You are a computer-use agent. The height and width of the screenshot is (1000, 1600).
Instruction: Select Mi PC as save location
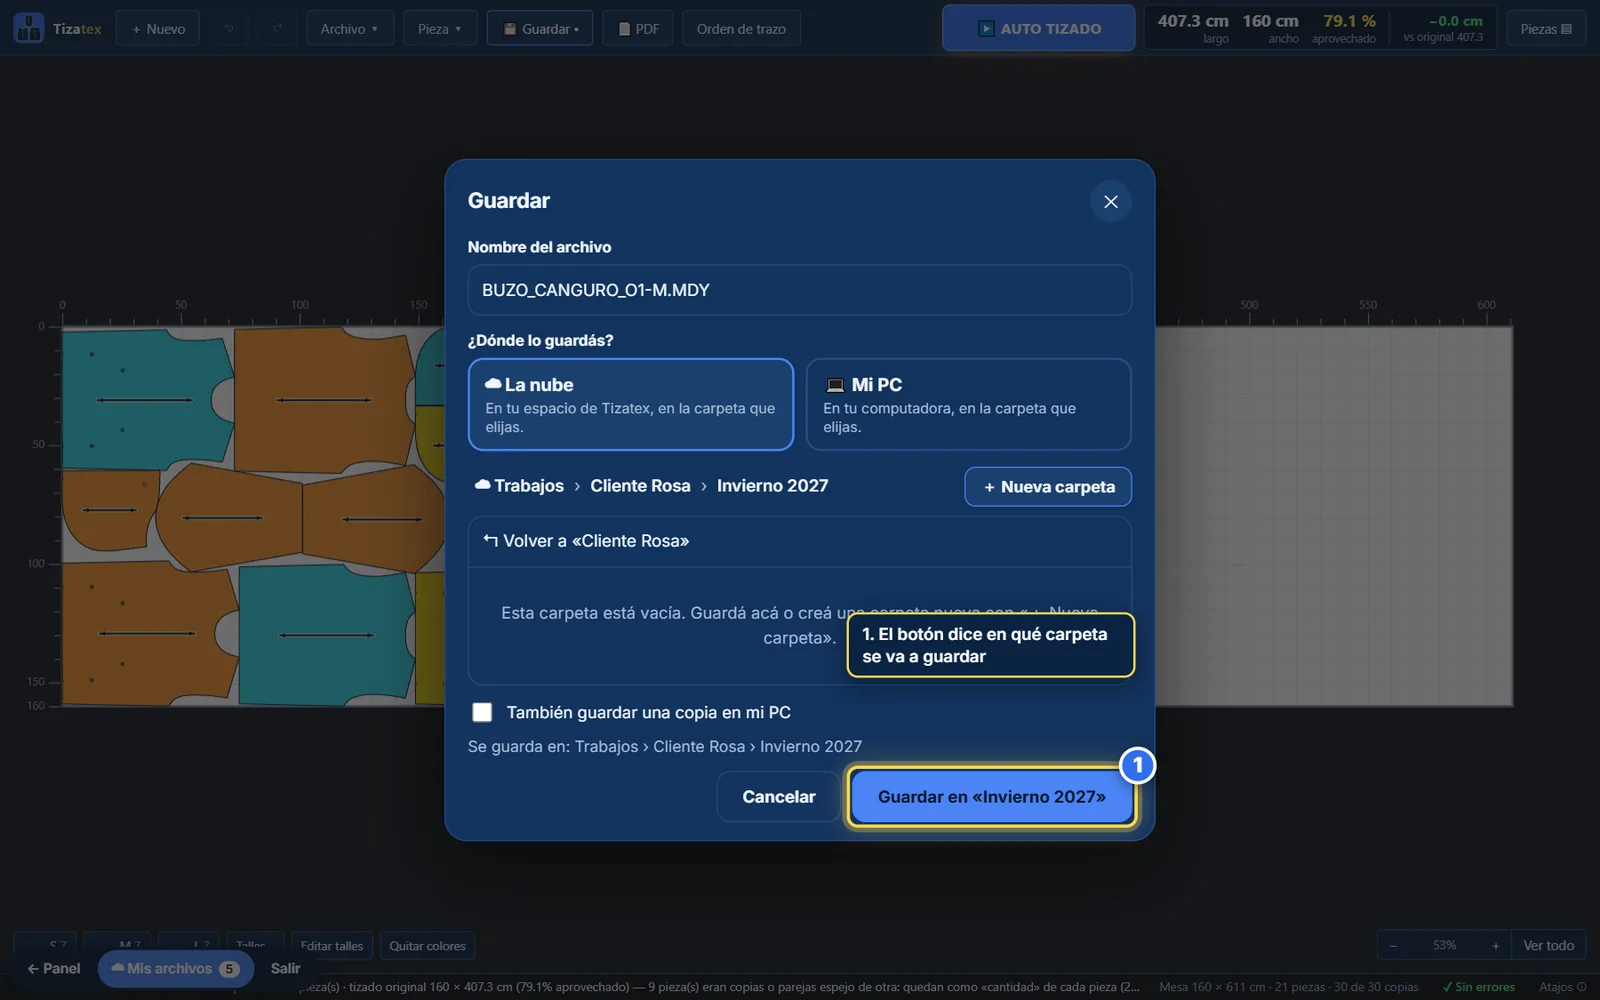tap(968, 404)
